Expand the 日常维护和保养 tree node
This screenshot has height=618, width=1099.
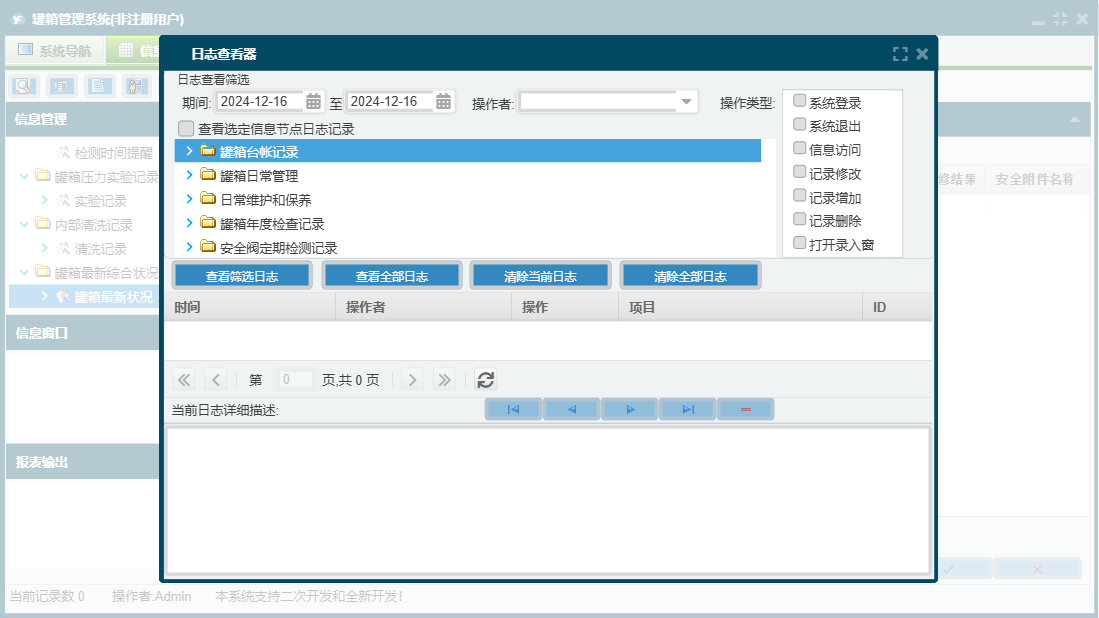189,199
